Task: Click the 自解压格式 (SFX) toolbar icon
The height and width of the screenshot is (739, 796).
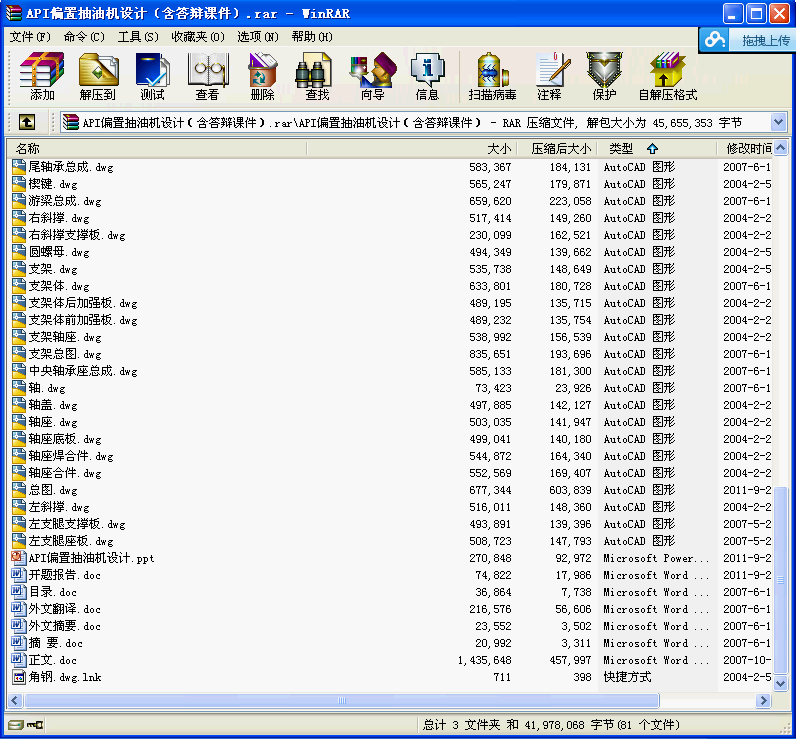Action: click(x=668, y=76)
